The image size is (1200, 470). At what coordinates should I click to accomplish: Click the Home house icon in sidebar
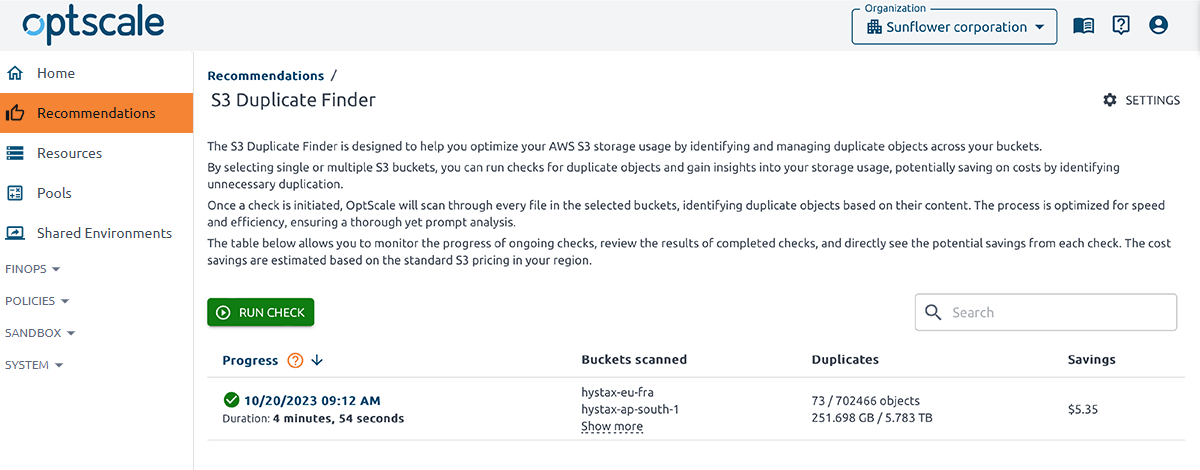pyautogui.click(x=15, y=73)
